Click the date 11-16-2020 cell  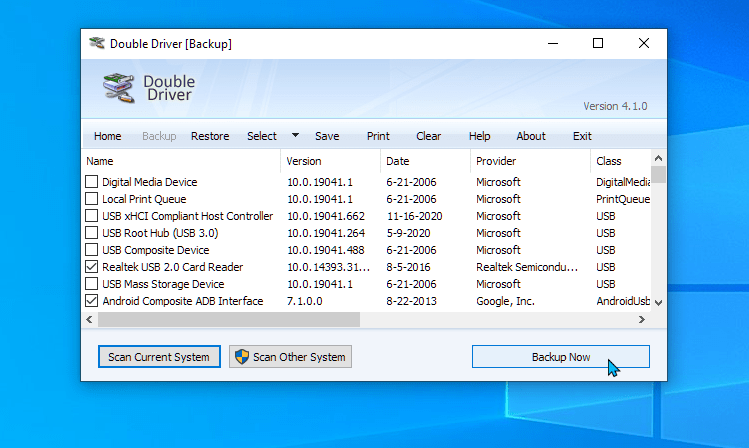point(414,216)
